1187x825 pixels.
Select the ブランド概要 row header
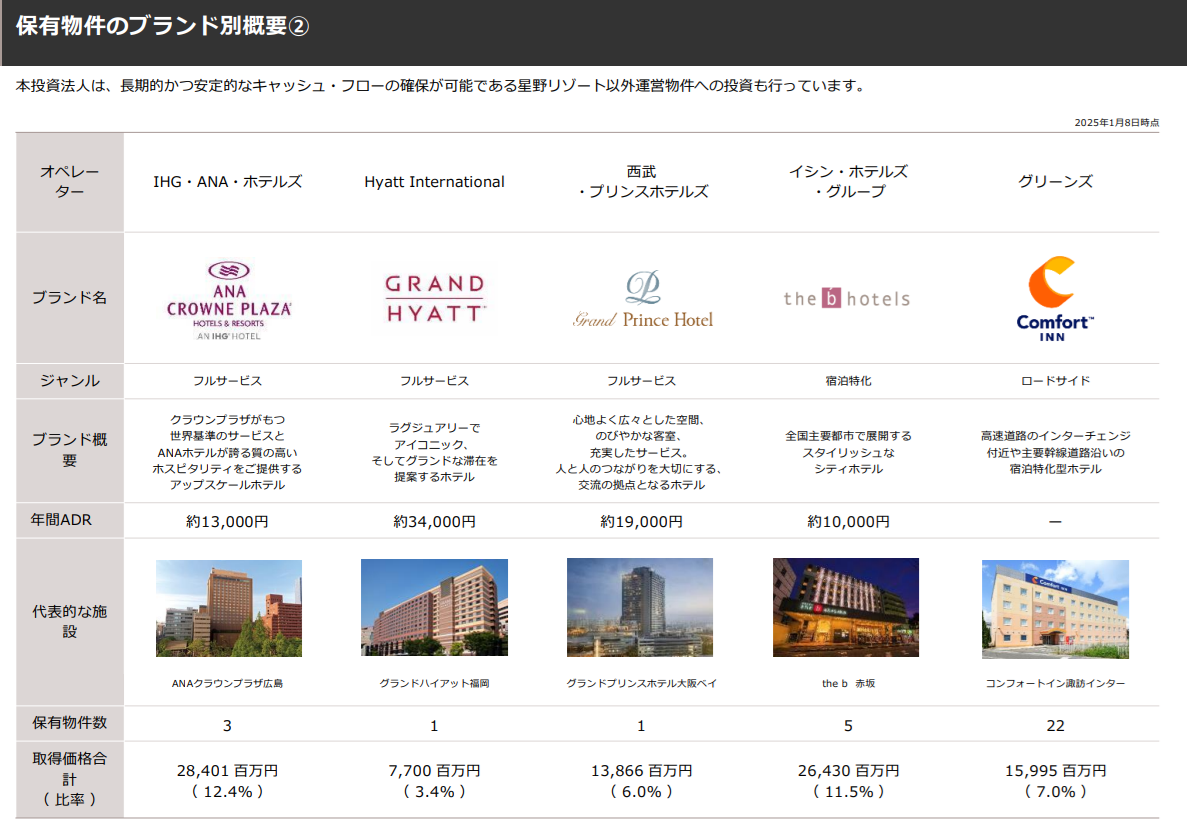coord(70,450)
